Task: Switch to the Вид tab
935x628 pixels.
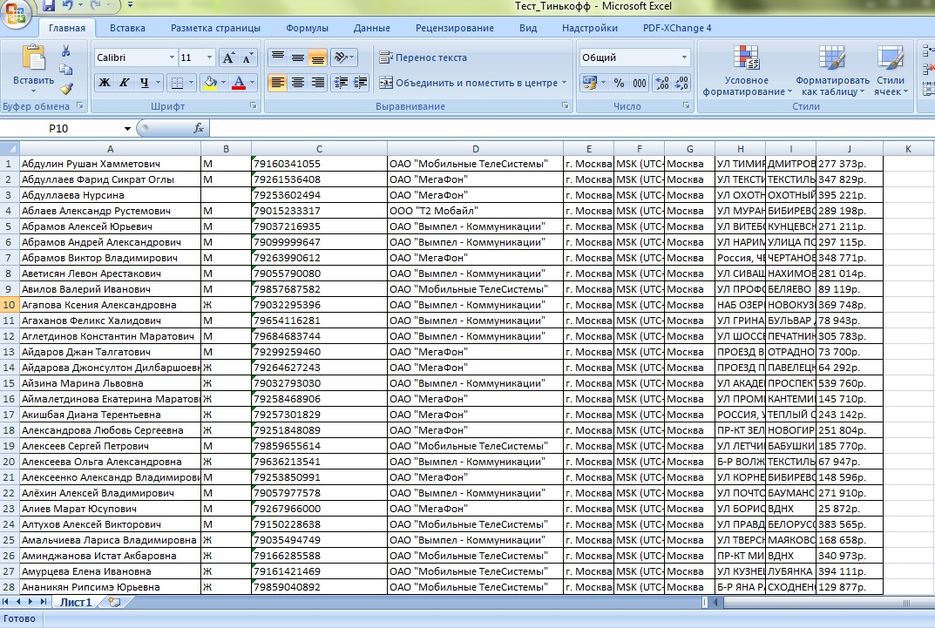Action: pos(528,27)
